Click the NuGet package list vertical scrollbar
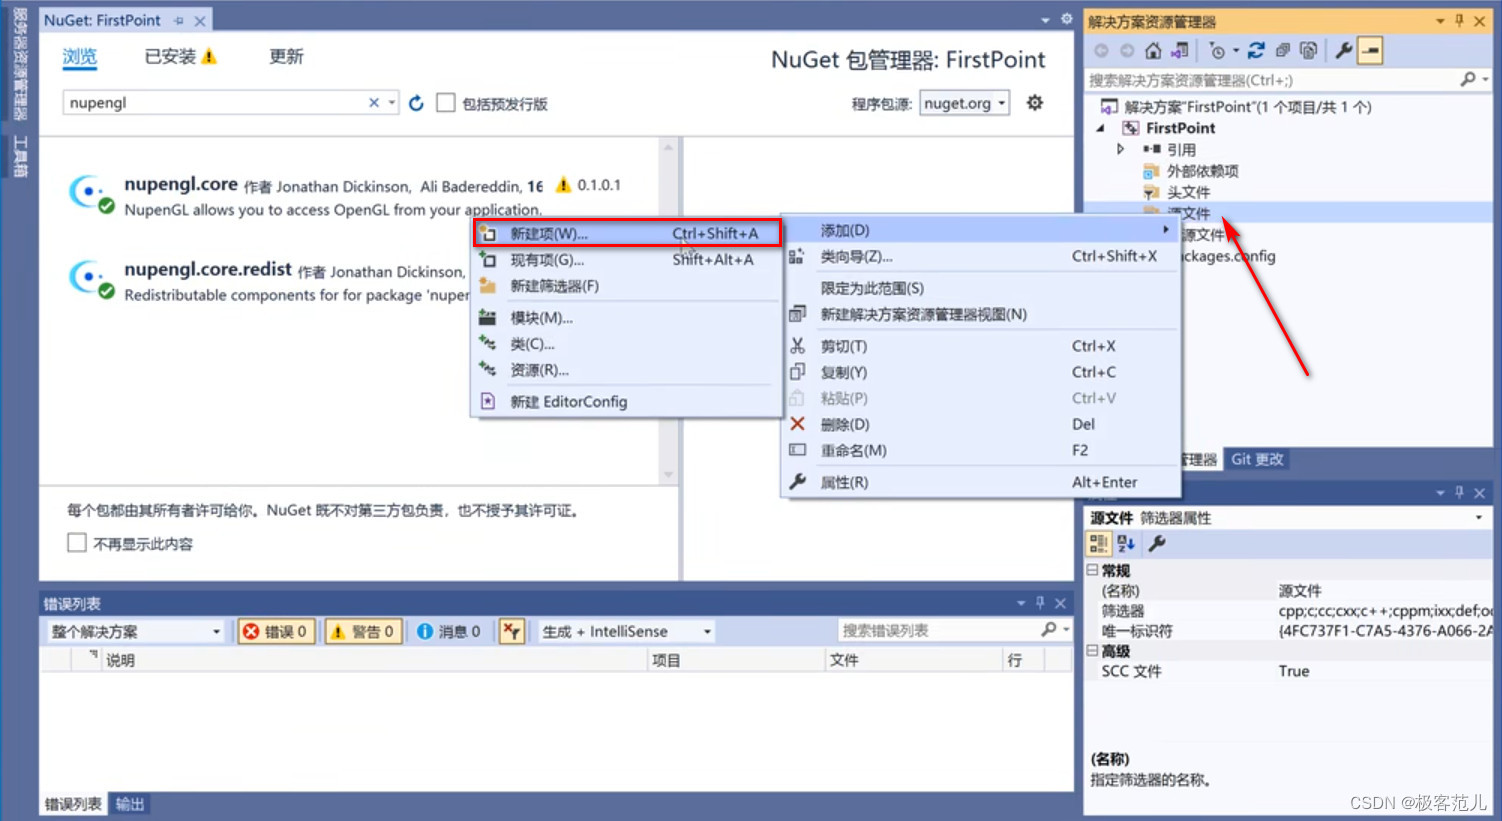 point(668,310)
